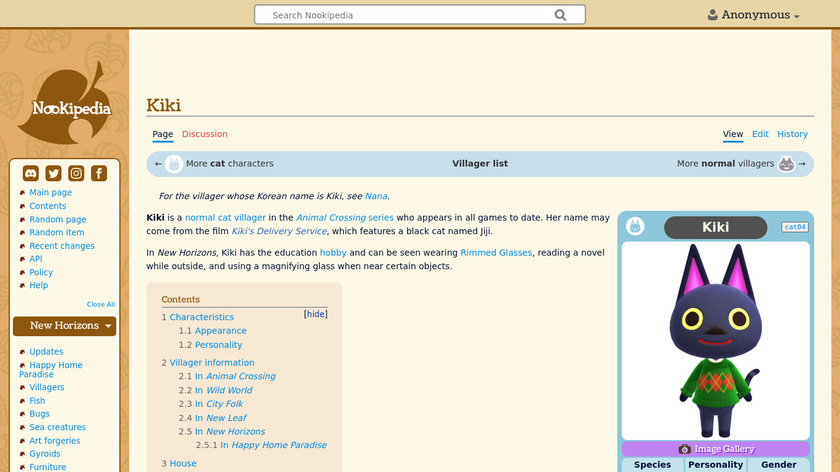
Task: Open the Bugs sidebar link
Action: click(39, 414)
